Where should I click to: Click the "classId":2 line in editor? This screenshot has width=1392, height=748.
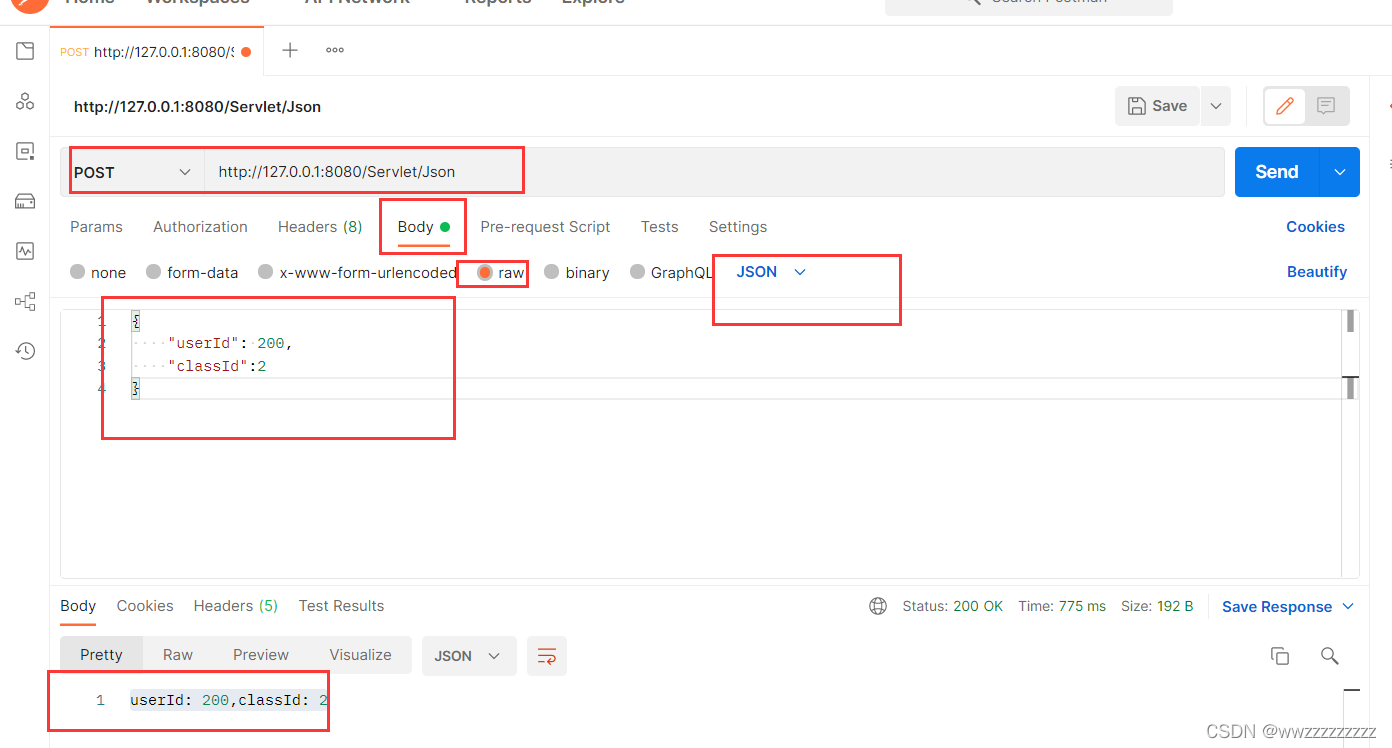[x=217, y=367]
